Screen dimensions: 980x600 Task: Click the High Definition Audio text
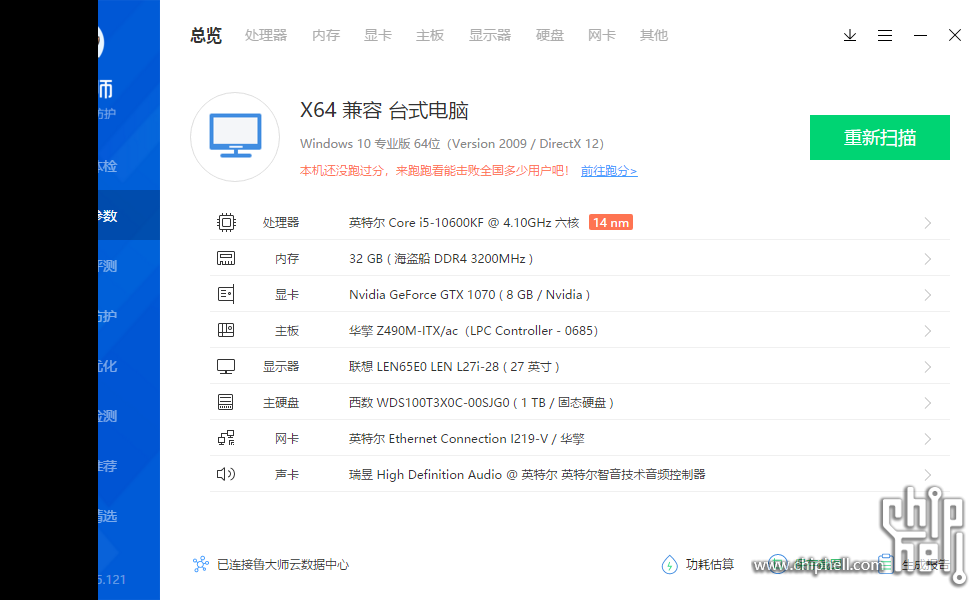[x=527, y=474]
